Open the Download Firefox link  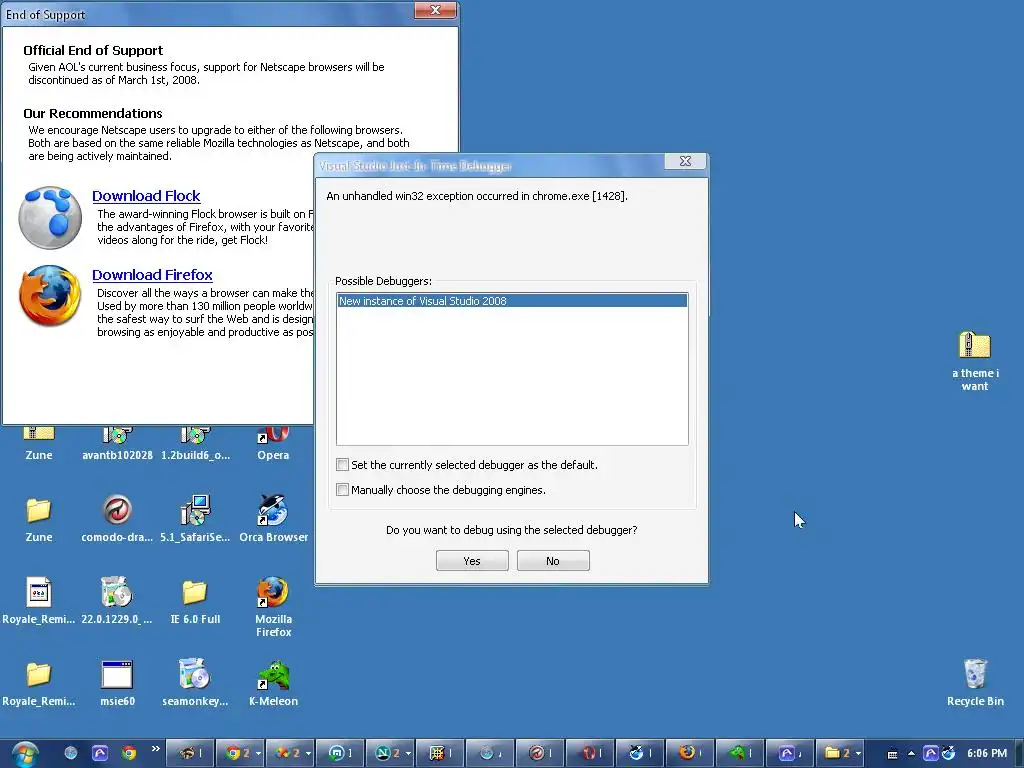point(152,275)
